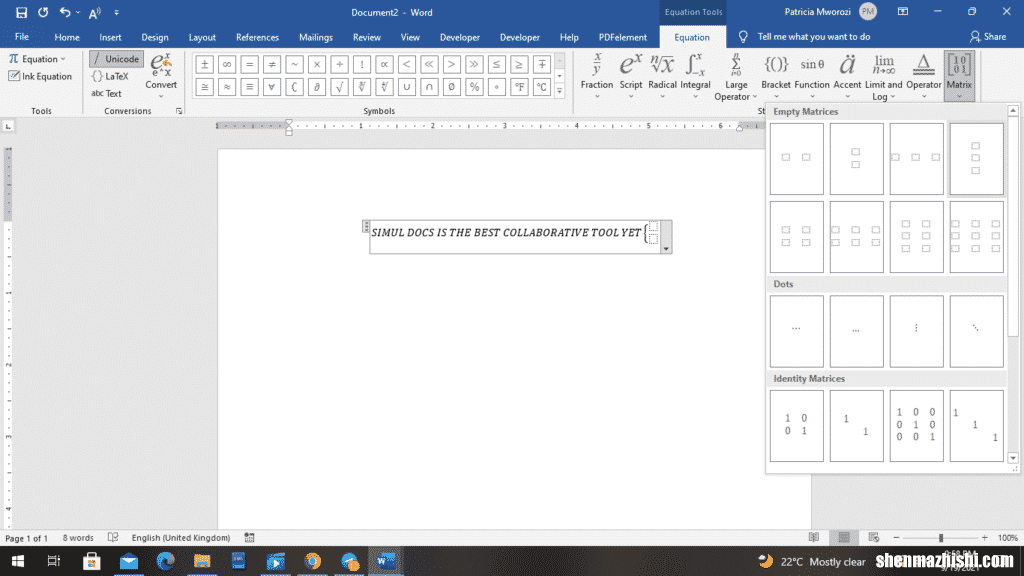Image resolution: width=1024 pixels, height=576 pixels.
Task: Click the Save icon in the title bar
Action: click(x=21, y=12)
